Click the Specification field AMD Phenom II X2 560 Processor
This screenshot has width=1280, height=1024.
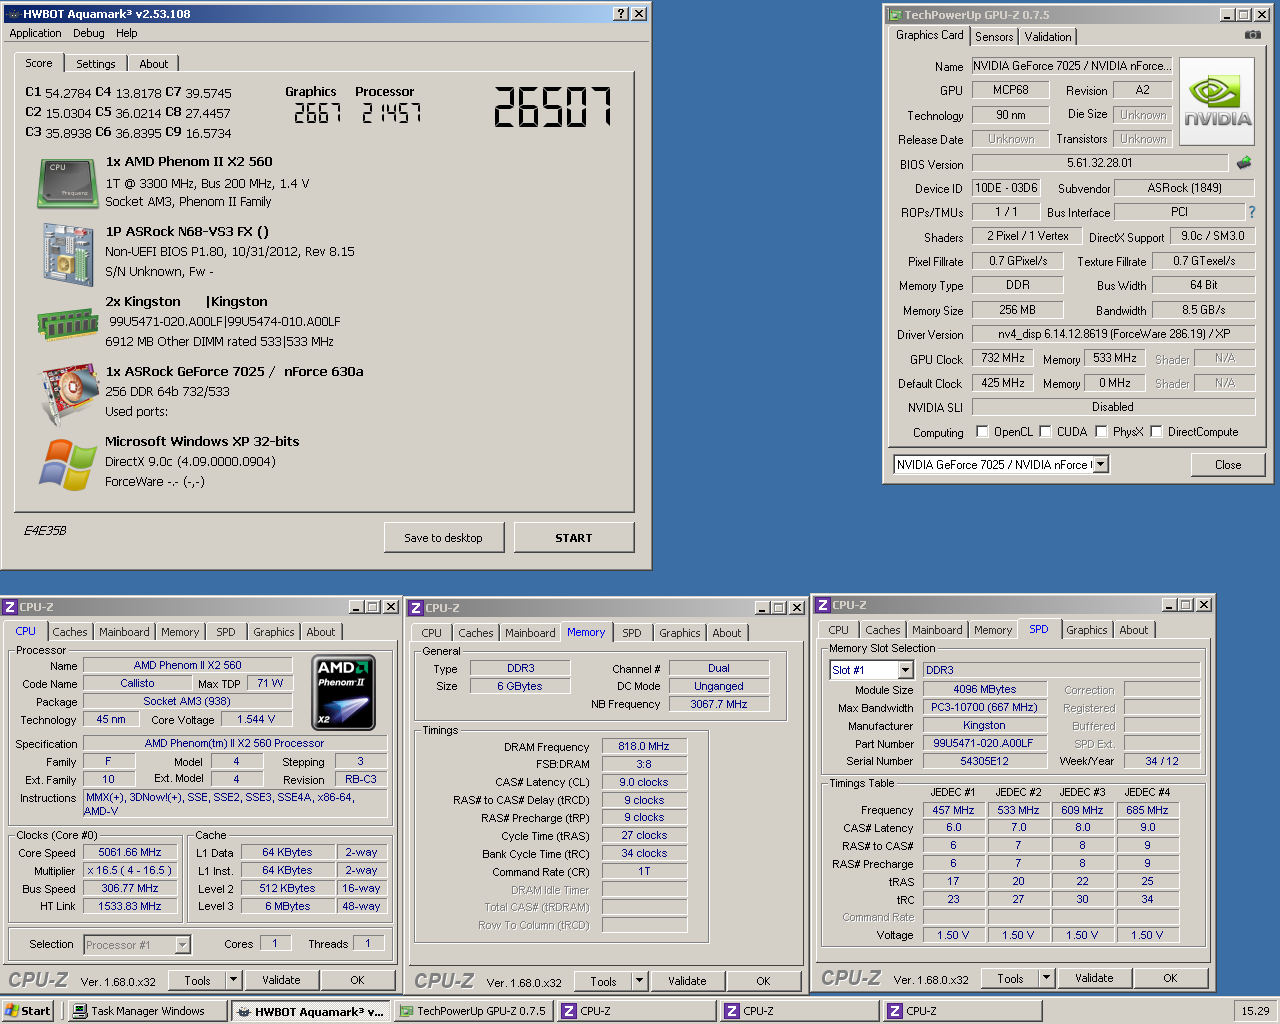(x=234, y=743)
